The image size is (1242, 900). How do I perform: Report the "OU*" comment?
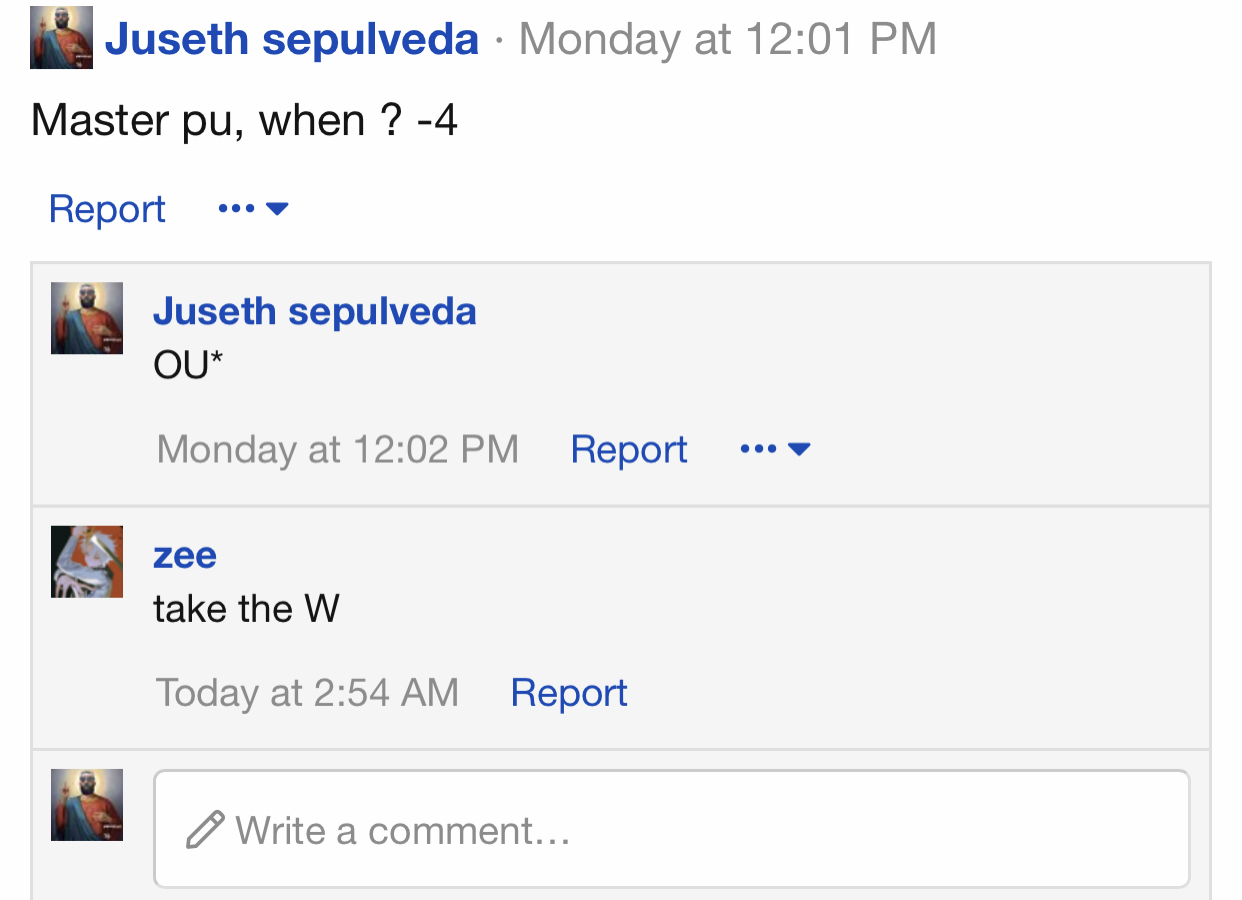[x=629, y=449]
